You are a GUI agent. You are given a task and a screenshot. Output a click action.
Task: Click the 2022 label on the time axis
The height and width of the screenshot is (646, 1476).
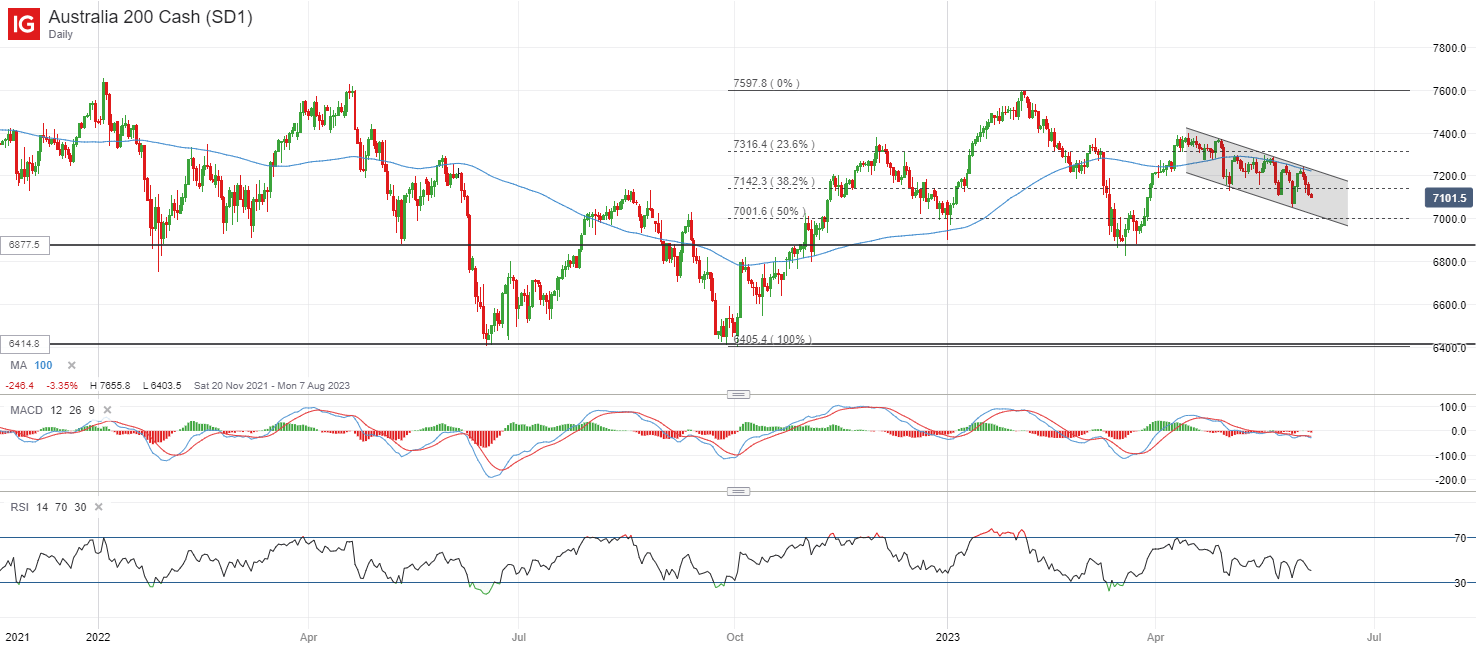coord(98,635)
